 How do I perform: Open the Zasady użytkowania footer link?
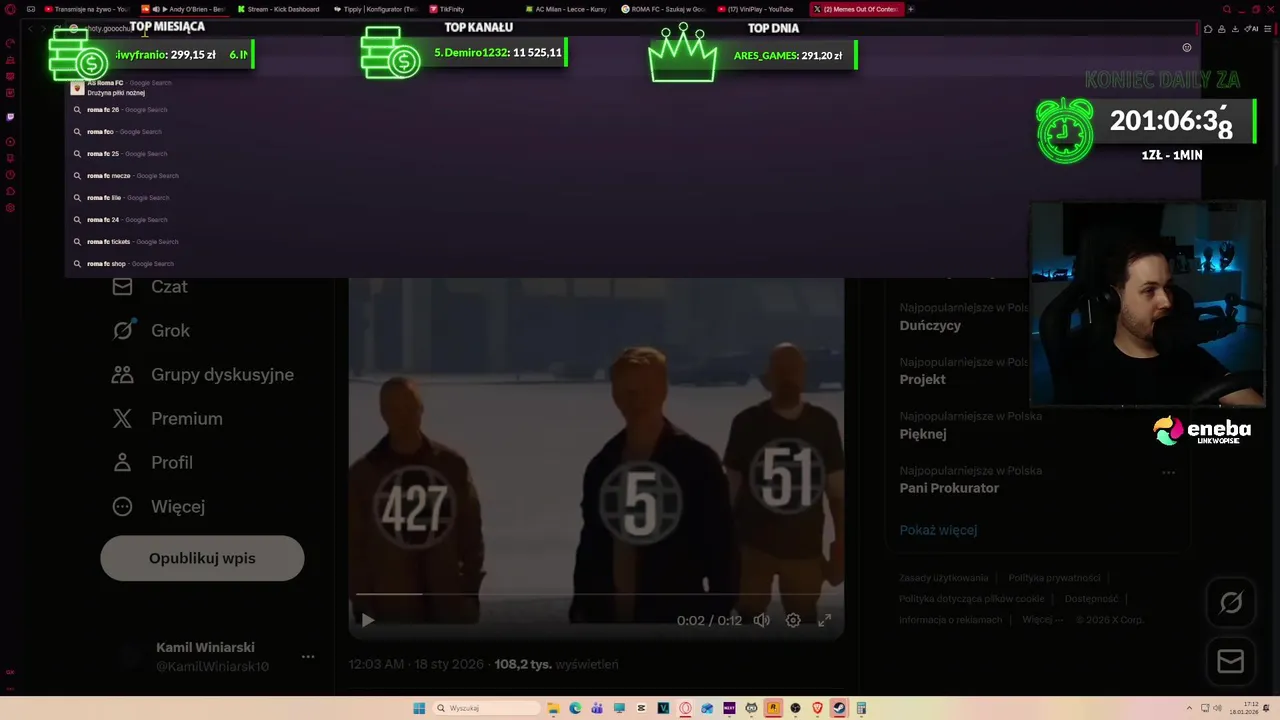[x=943, y=578]
